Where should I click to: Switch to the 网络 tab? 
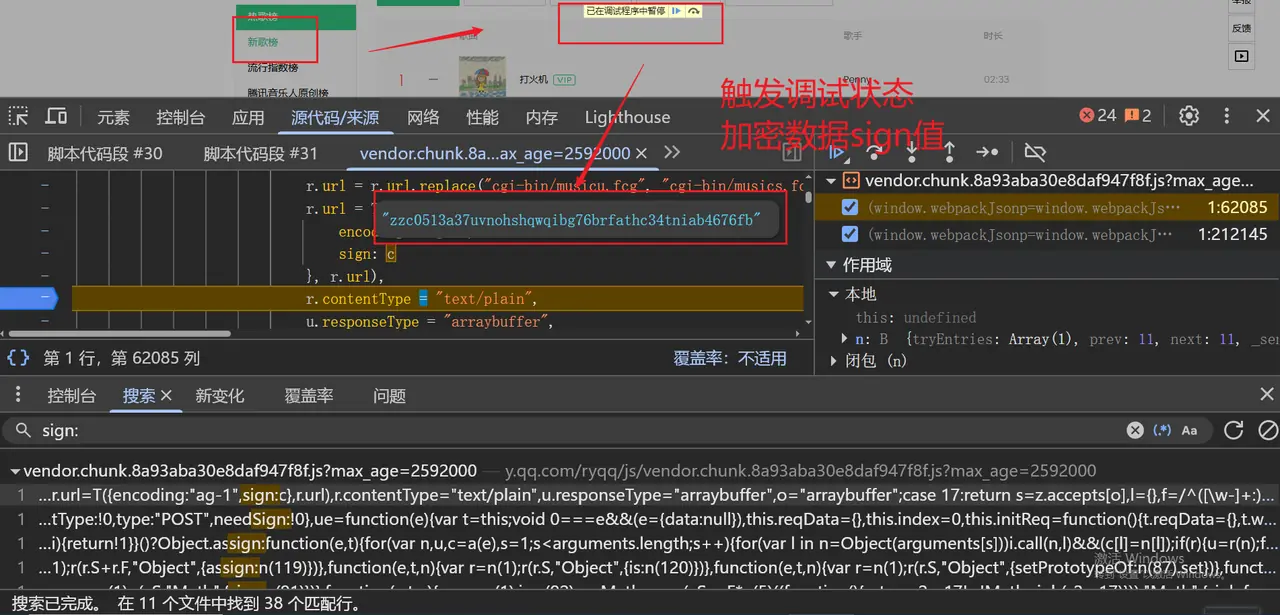tap(423, 117)
